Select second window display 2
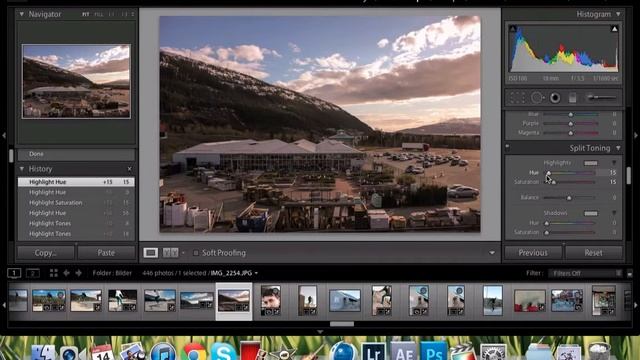Viewport: 640px width, 360px height. [33, 273]
